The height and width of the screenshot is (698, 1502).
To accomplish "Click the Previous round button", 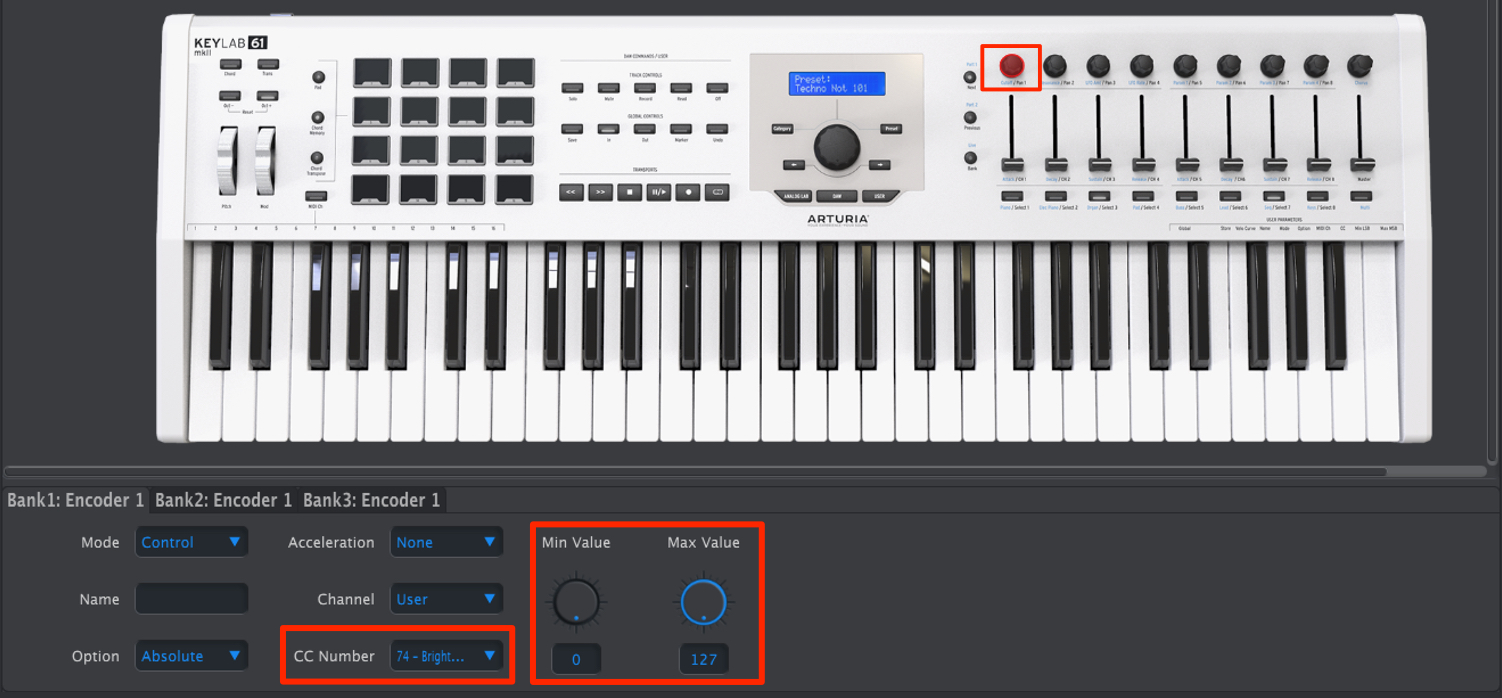I will coord(971,117).
